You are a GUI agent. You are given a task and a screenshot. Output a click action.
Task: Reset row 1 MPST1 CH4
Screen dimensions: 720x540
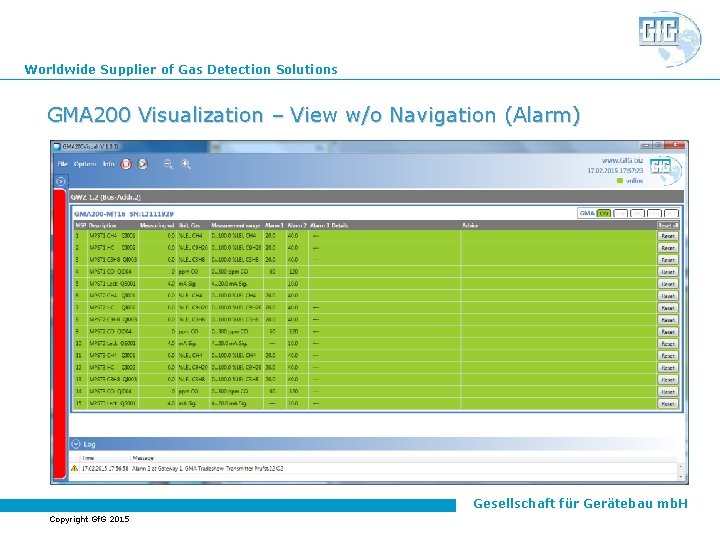[x=668, y=236]
